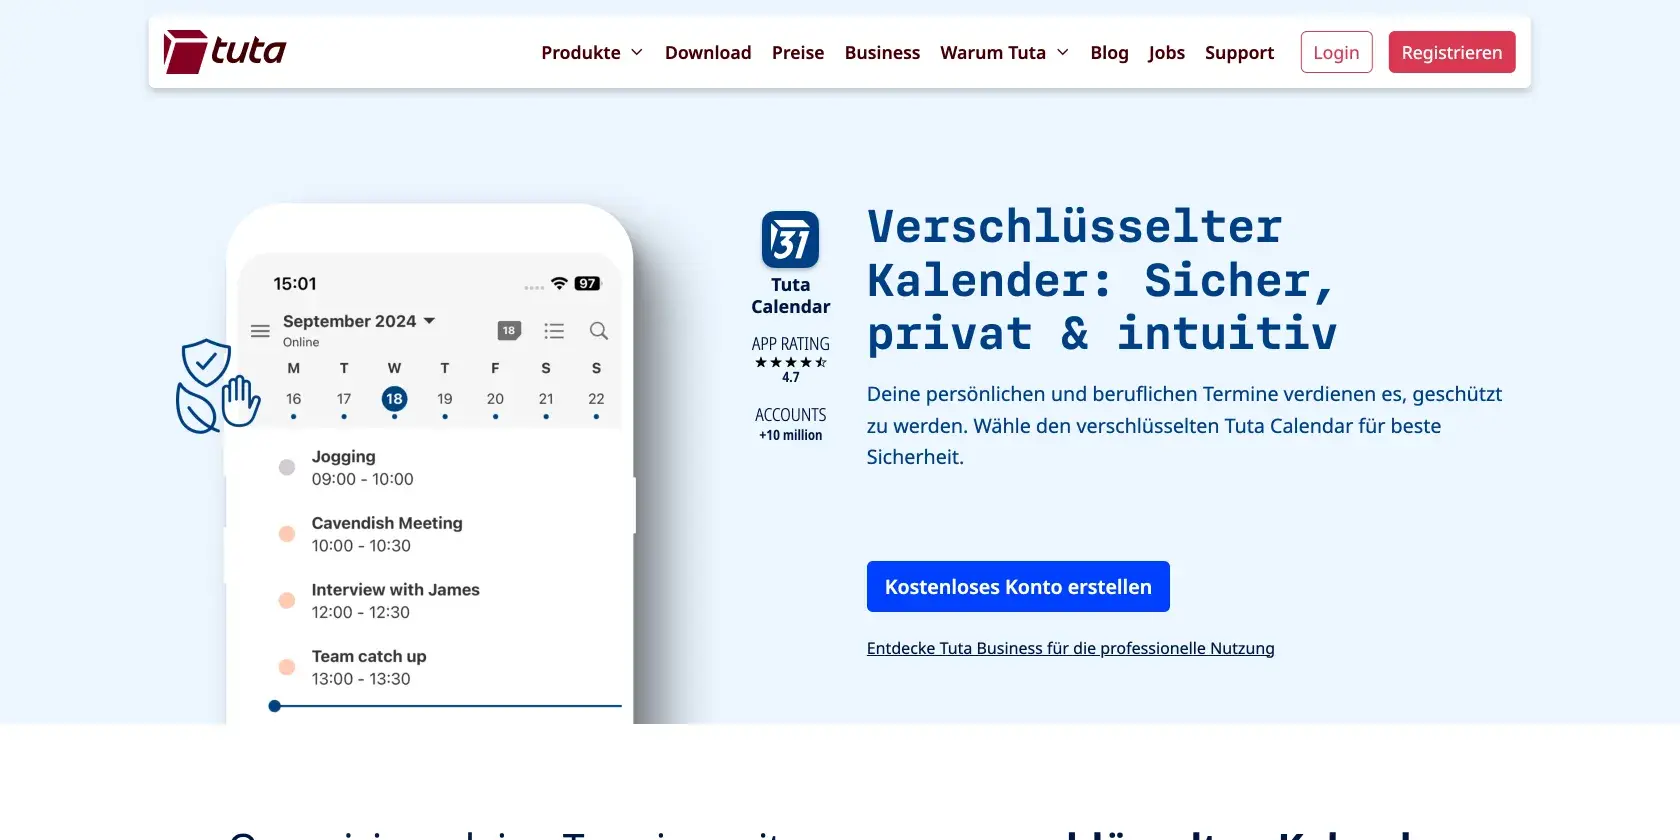Select day 20 in the week strip
Screen dimensions: 1680x840
click(495, 399)
